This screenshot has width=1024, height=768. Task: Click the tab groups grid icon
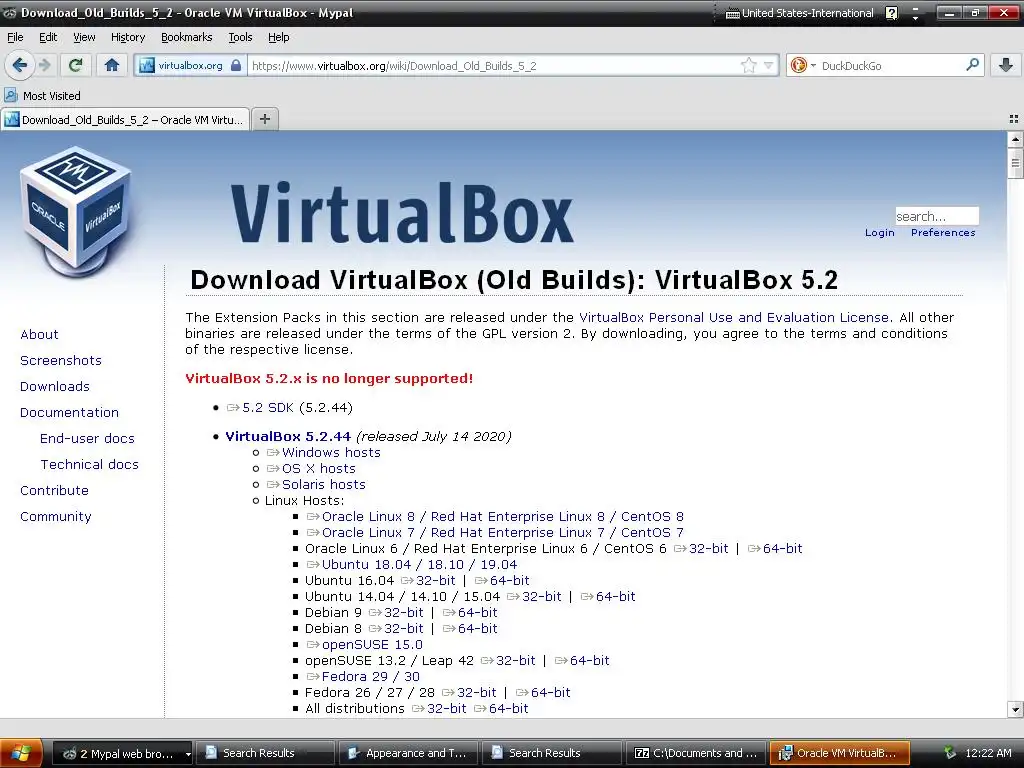click(1014, 119)
